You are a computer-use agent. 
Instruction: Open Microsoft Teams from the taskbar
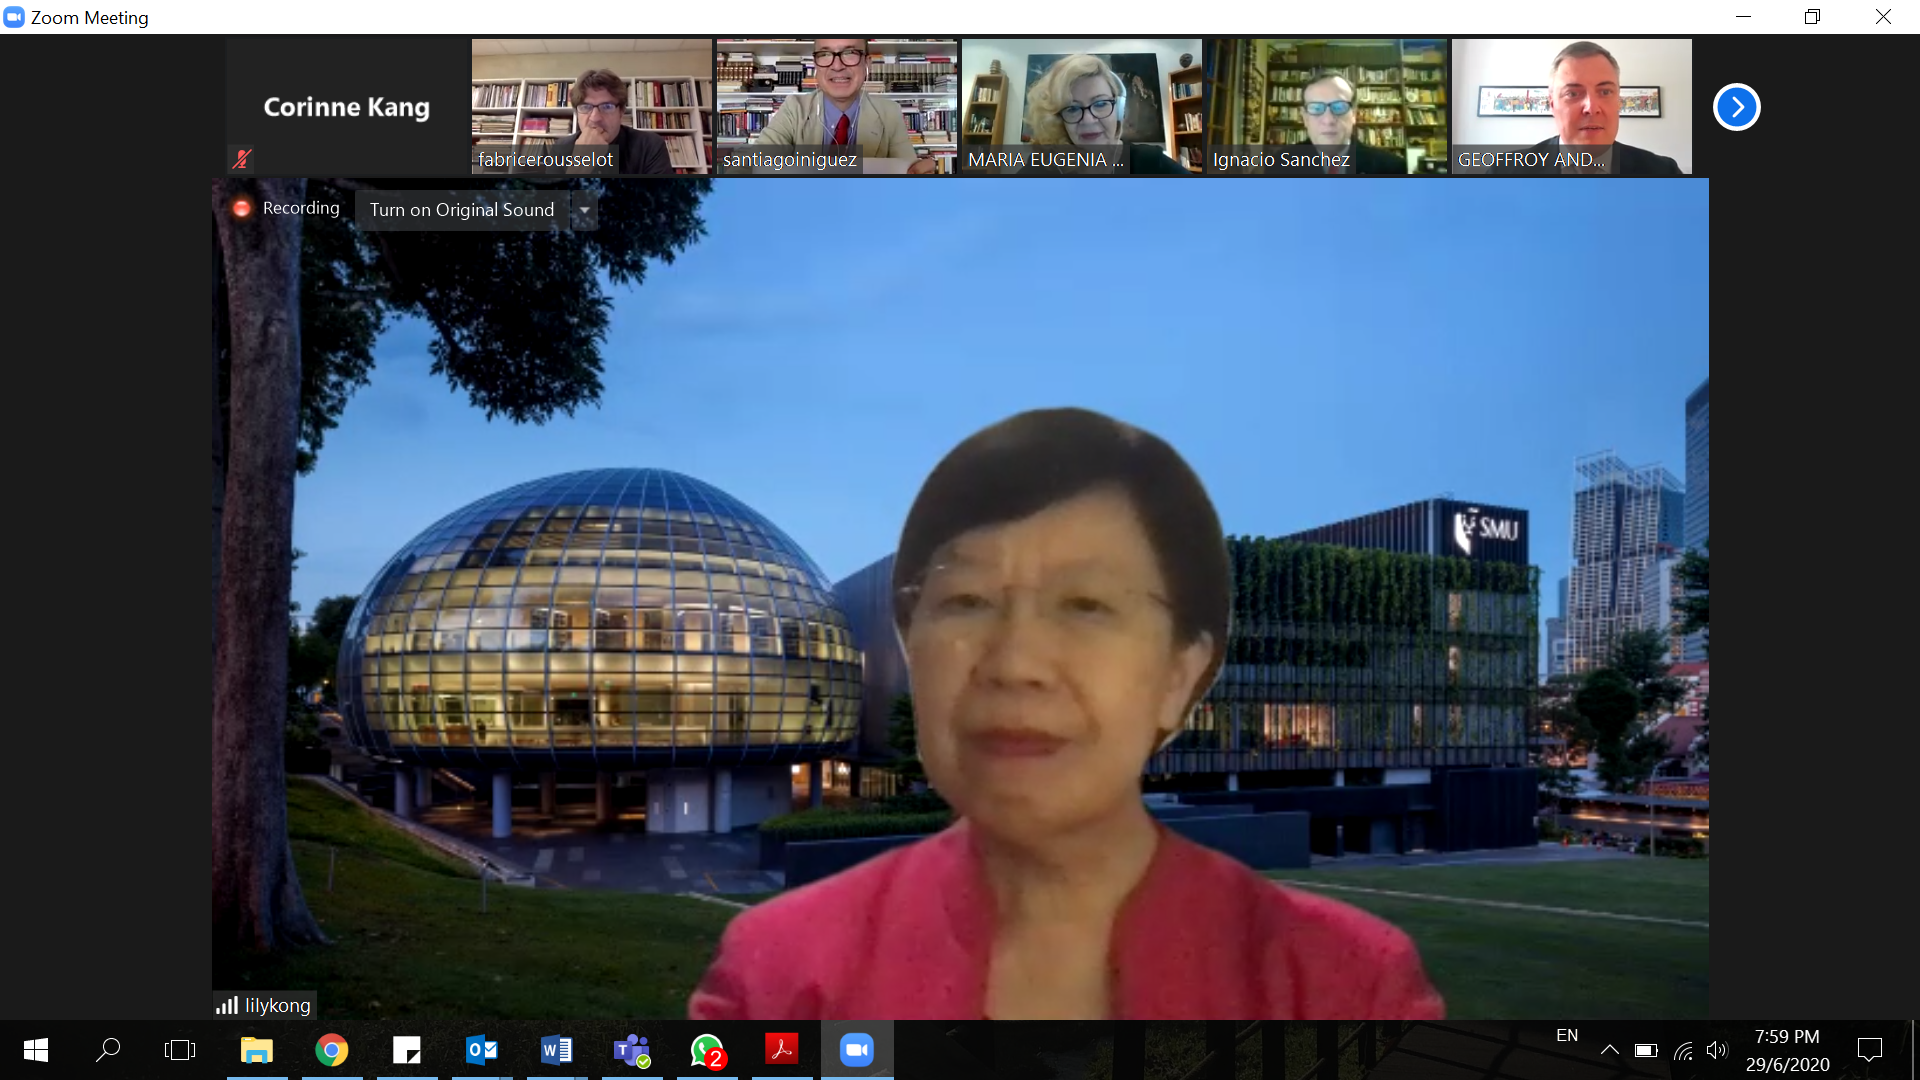click(x=631, y=1050)
